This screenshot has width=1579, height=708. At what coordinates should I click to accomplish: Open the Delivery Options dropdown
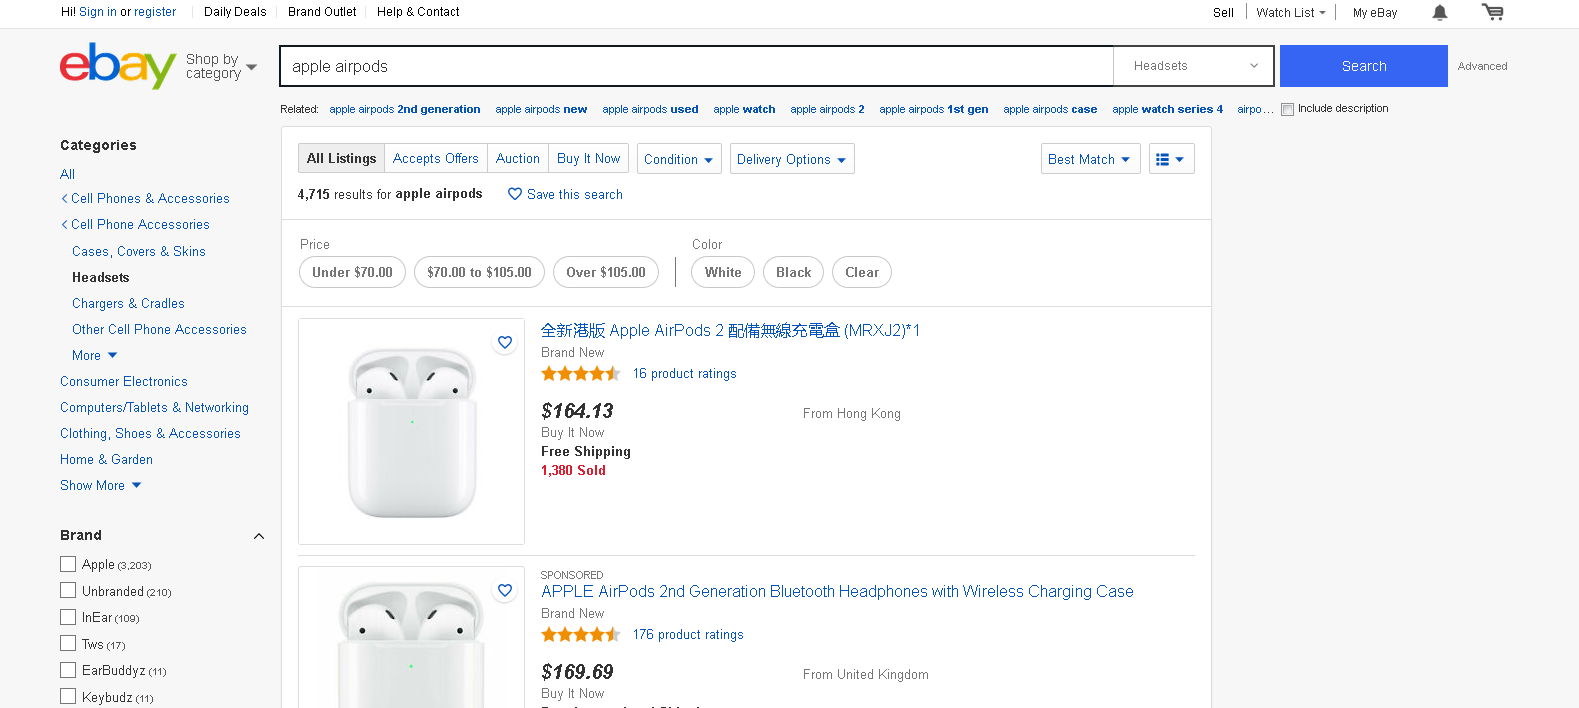pyautogui.click(x=792, y=159)
